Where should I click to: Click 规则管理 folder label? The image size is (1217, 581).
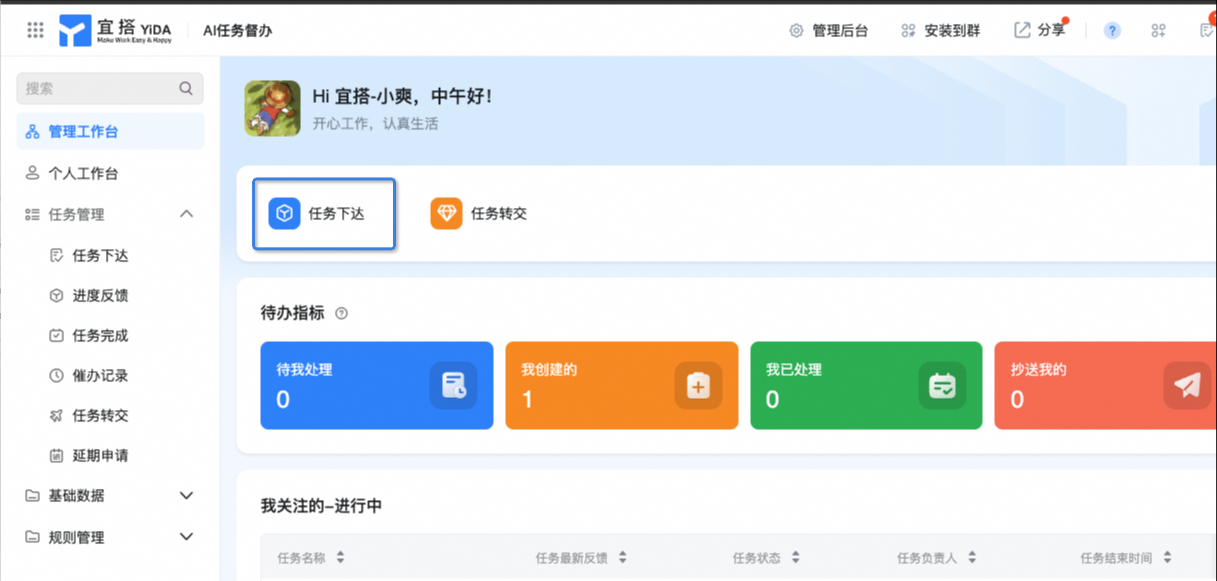click(x=76, y=537)
